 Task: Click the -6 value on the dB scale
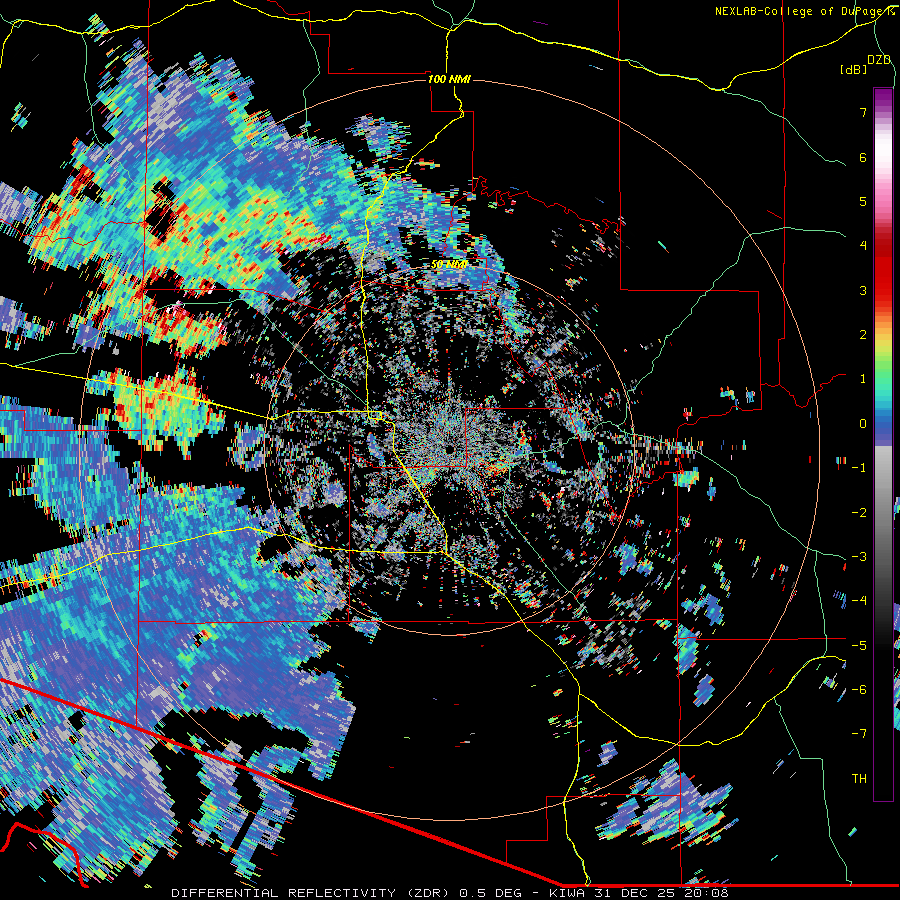point(859,690)
